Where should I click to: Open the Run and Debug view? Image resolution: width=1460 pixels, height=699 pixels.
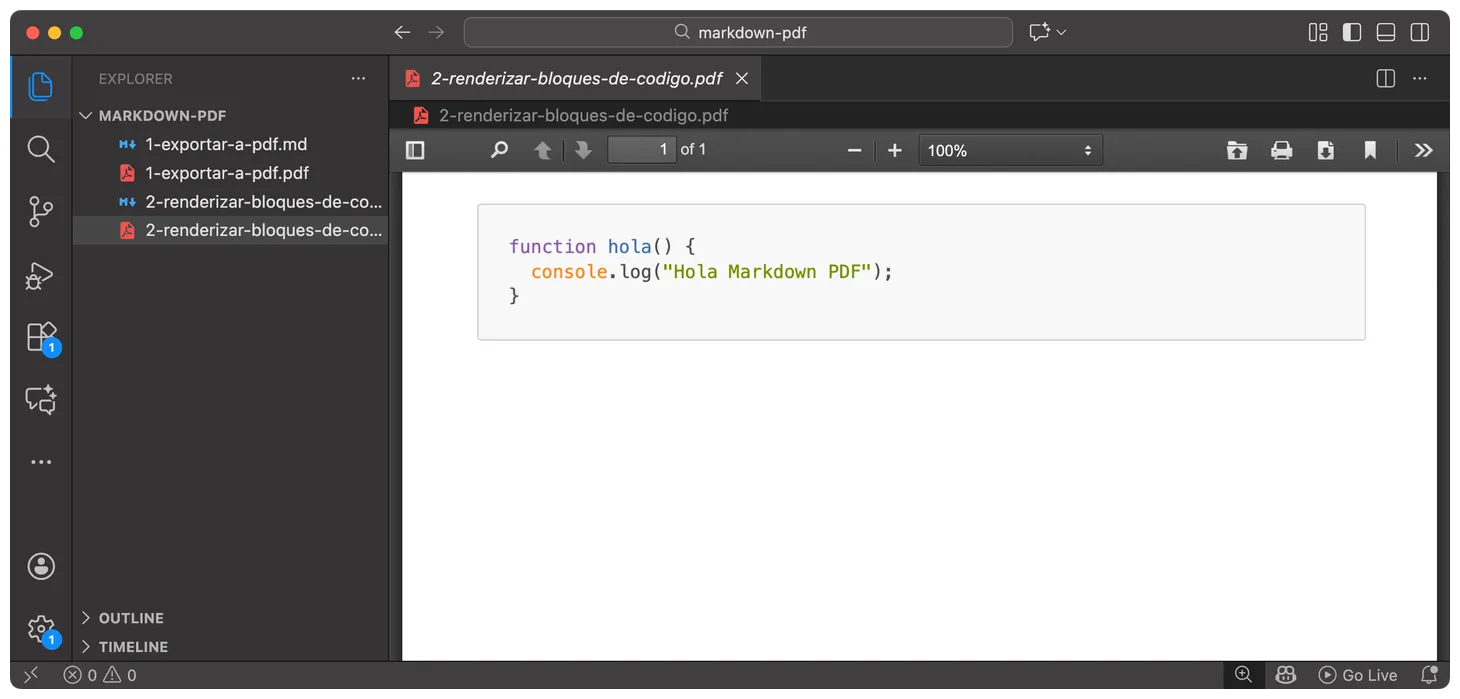[41, 275]
